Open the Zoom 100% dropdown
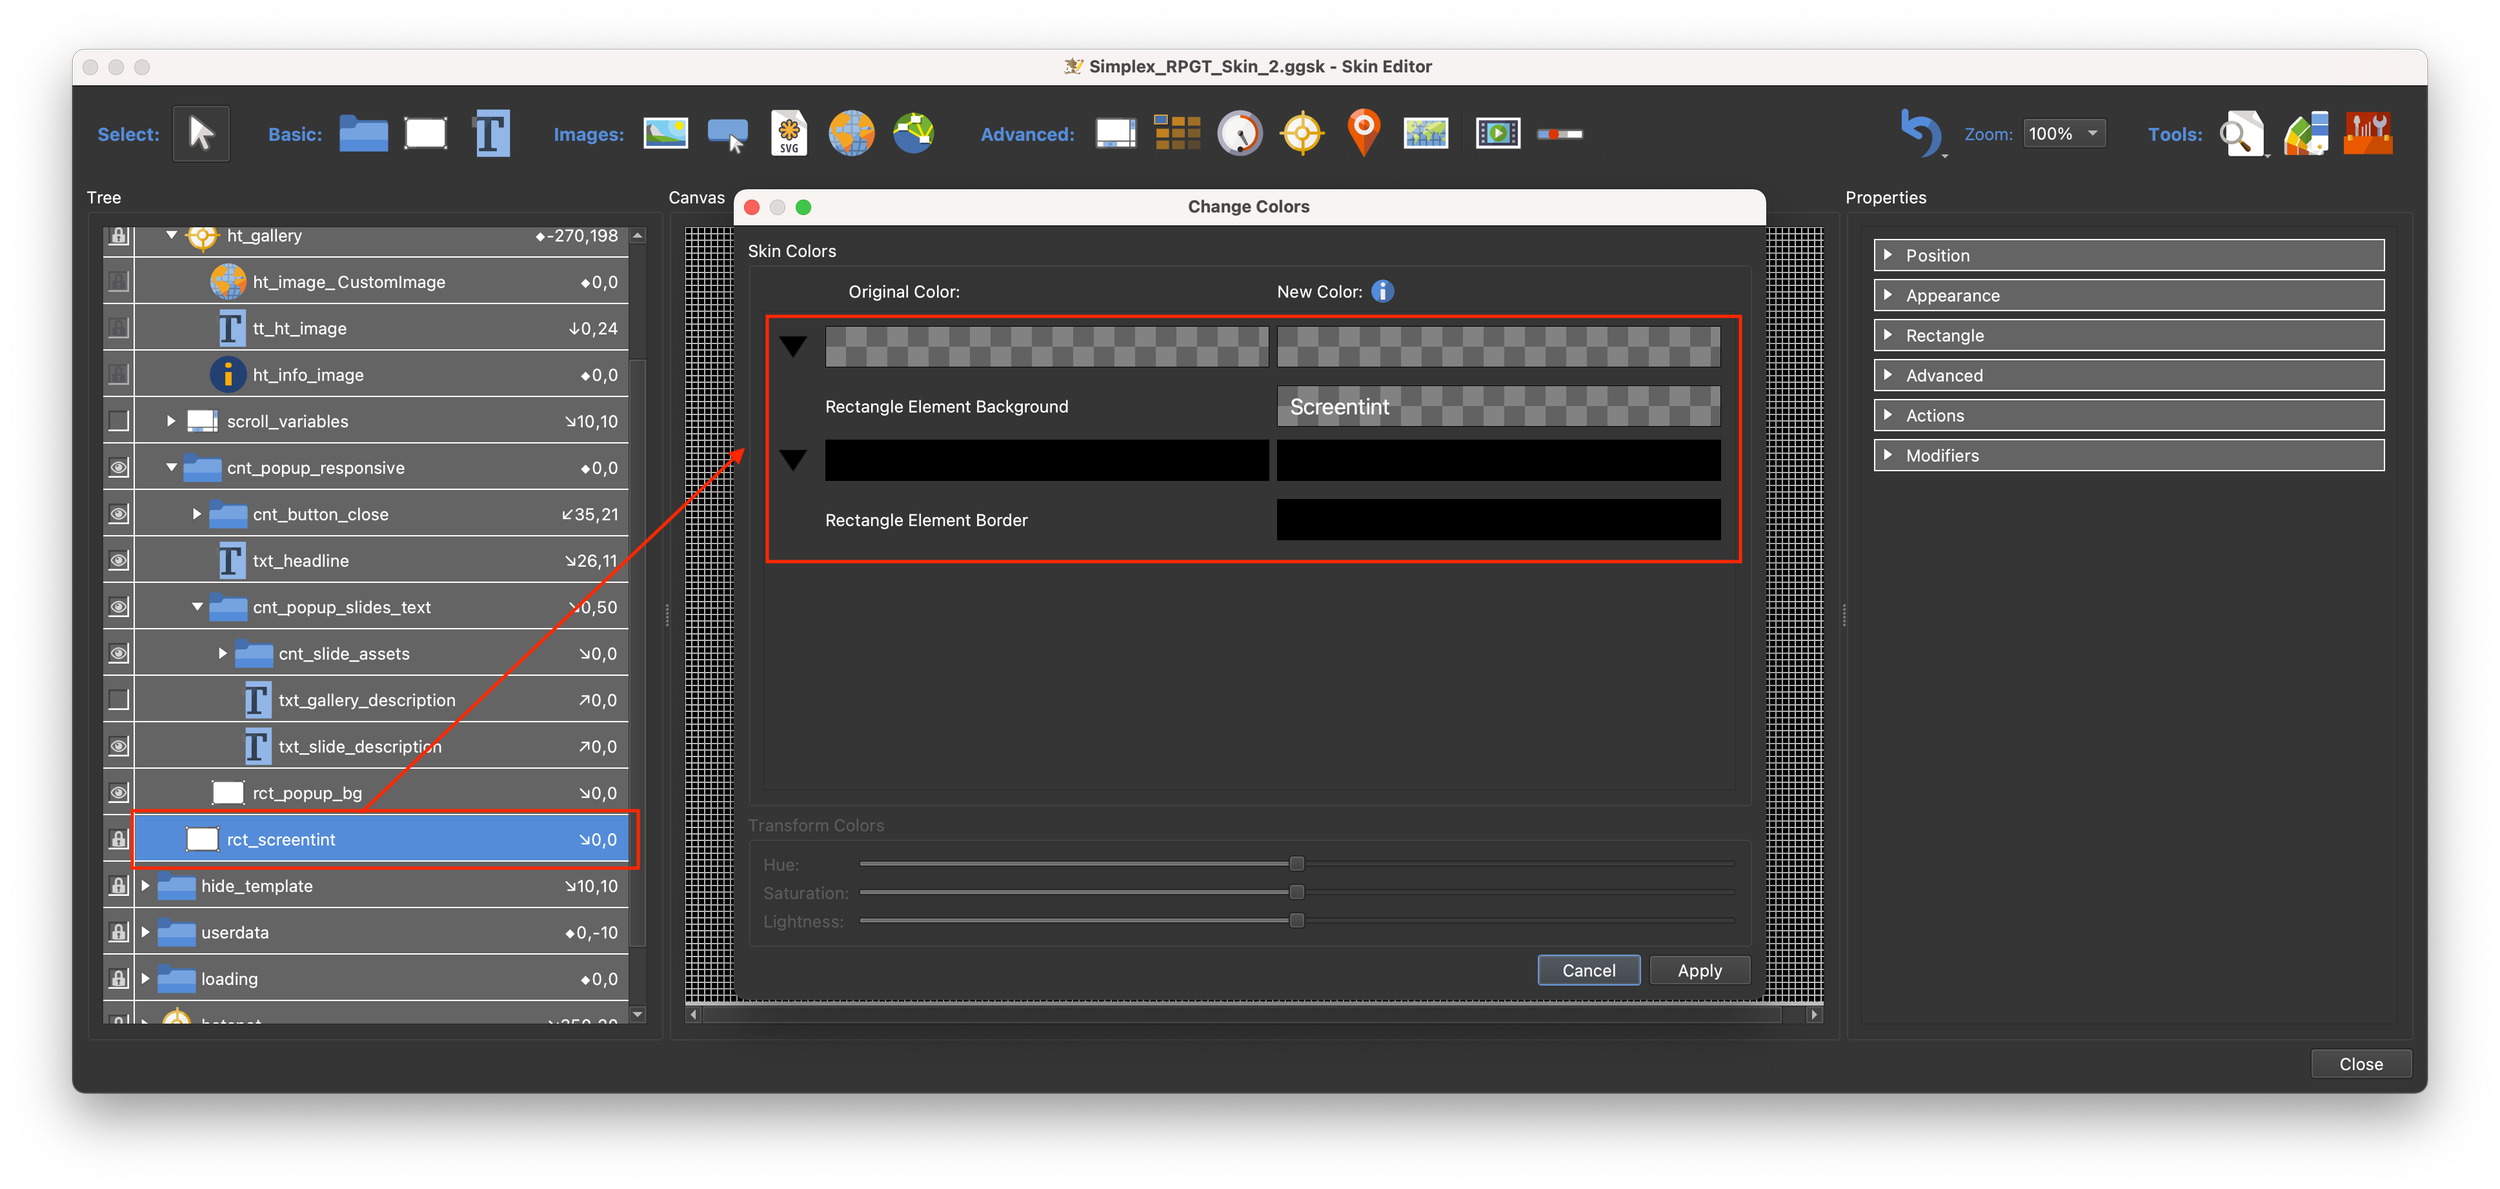2500x1189 pixels. pos(2064,133)
